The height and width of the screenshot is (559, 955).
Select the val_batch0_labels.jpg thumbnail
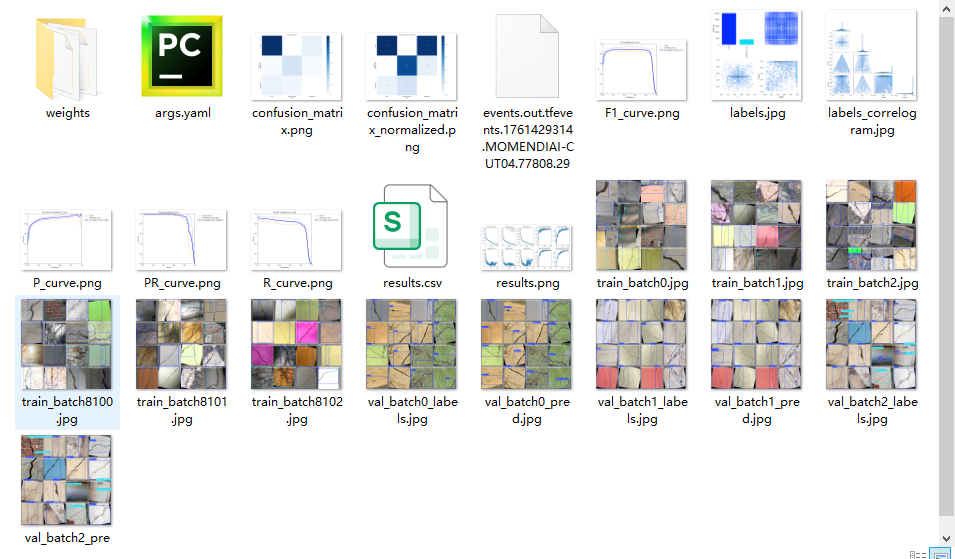tap(411, 344)
